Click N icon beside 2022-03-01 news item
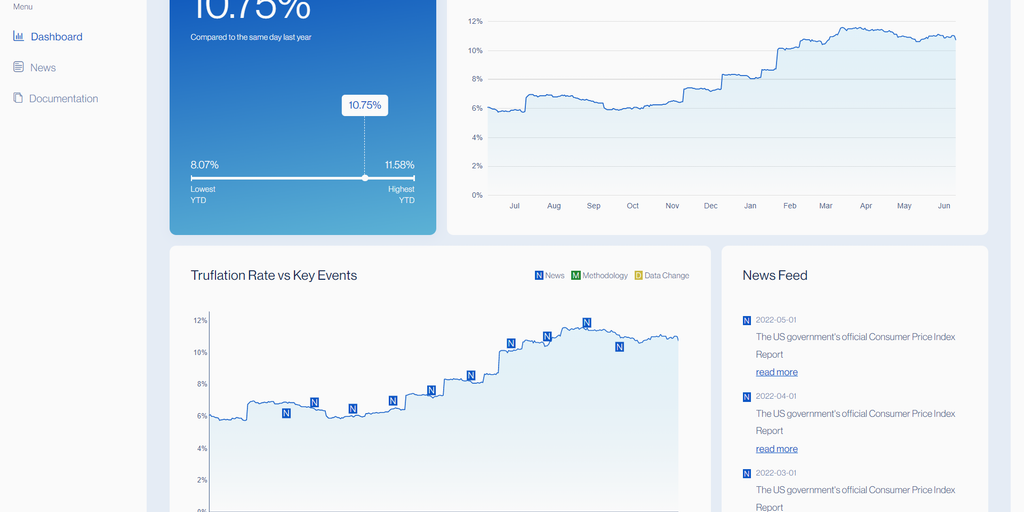Viewport: 1024px width, 512px height. pos(746,473)
